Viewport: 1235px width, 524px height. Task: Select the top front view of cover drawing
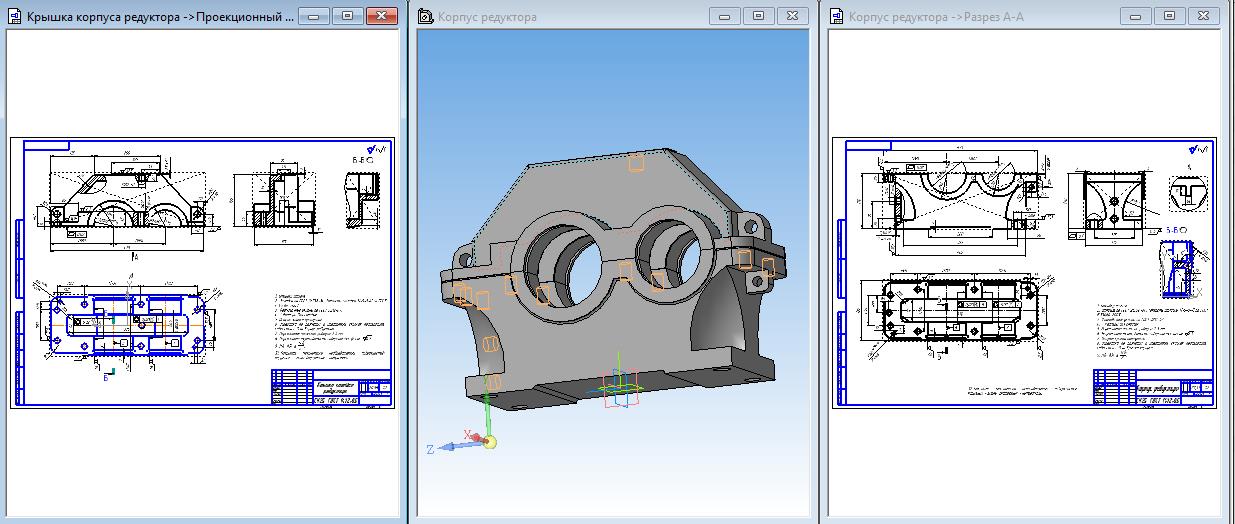[x=127, y=200]
